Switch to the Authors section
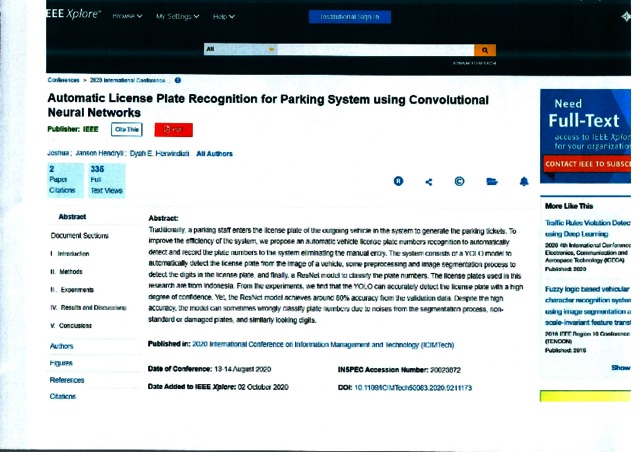Screen dimensions: 640x452 click(x=62, y=345)
